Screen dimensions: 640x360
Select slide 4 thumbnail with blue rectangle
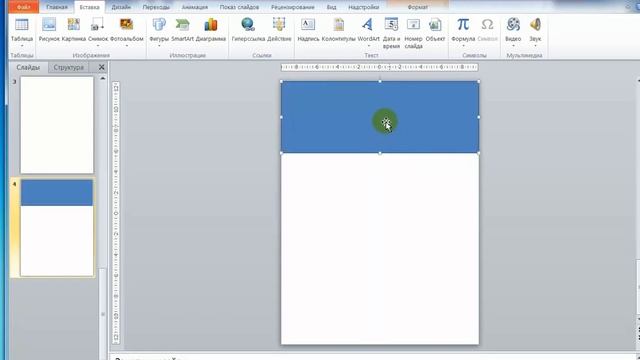(57, 228)
